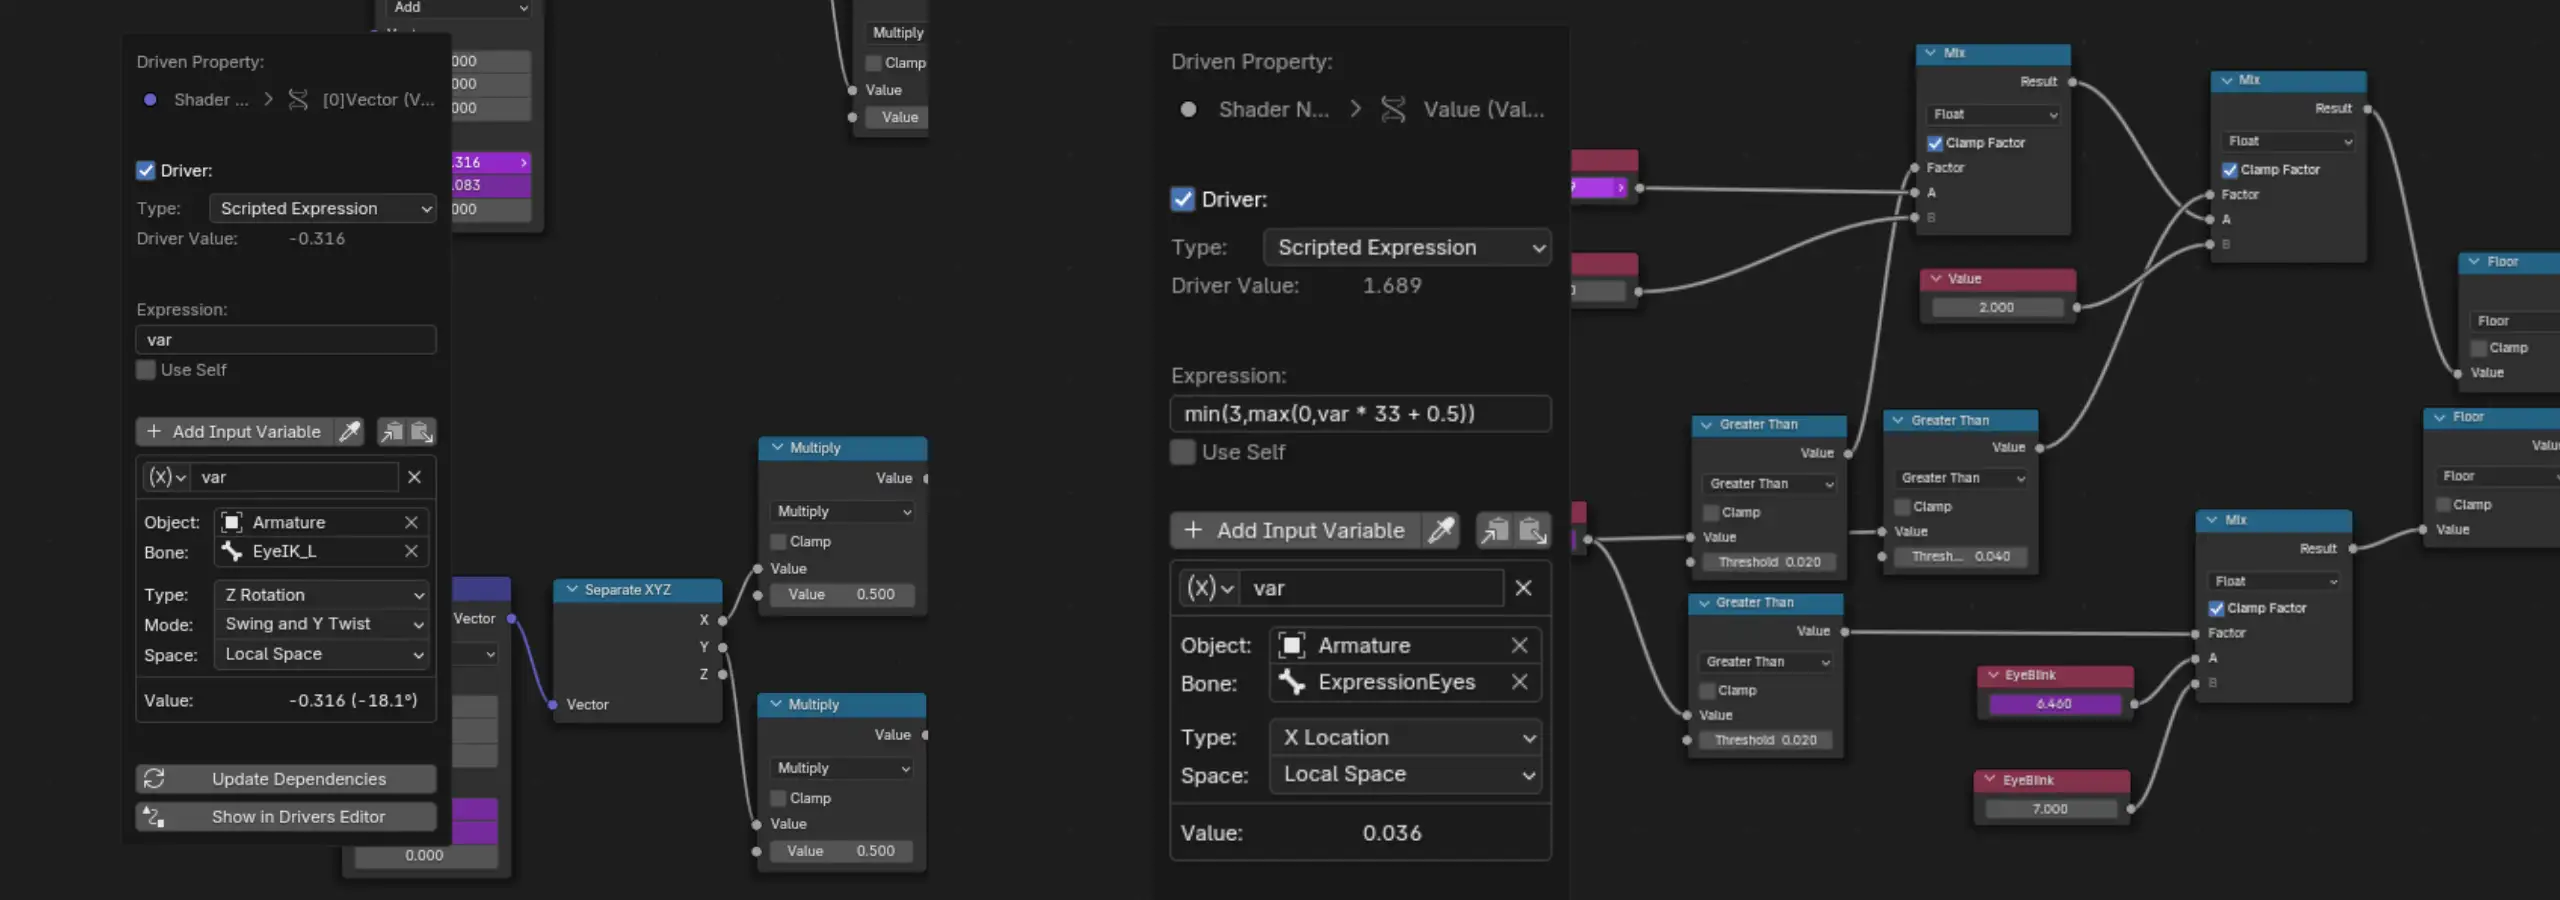2560x900 pixels.
Task: Click Add Input Variable in right panel
Action: click(x=1297, y=530)
